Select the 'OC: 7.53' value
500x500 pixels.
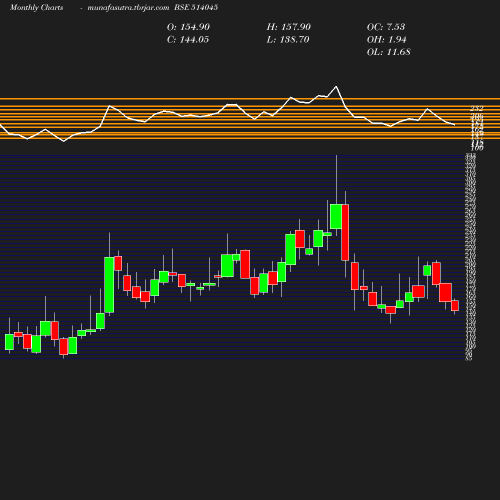[x=386, y=27]
